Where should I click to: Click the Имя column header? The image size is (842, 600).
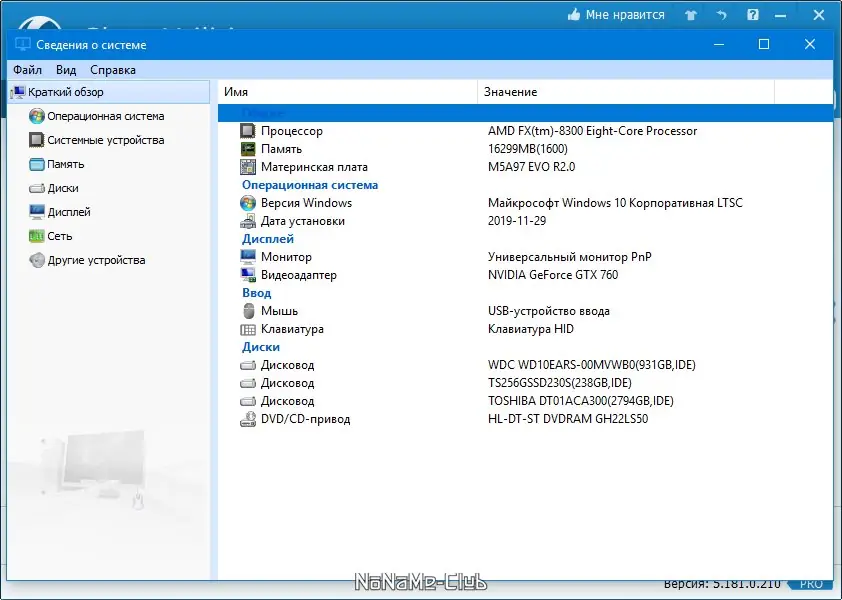(x=347, y=92)
